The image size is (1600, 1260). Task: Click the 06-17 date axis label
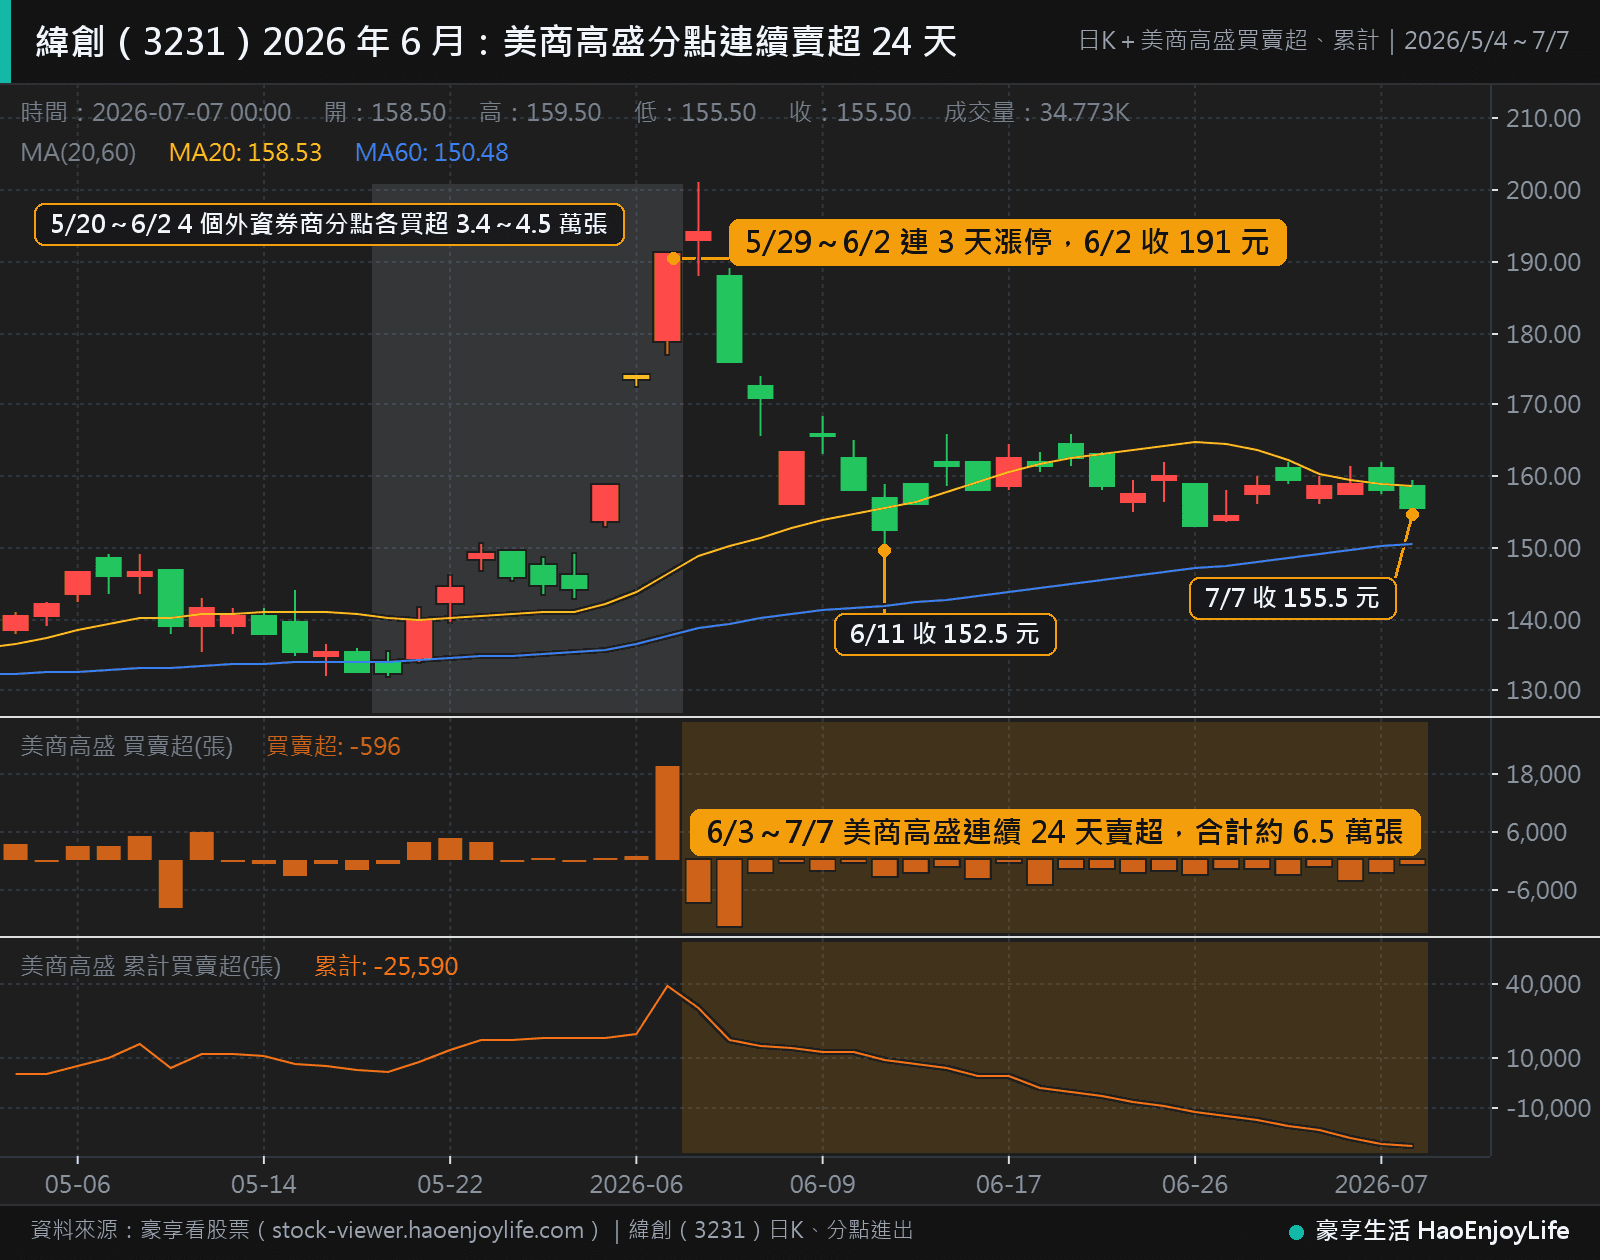[1009, 1184]
